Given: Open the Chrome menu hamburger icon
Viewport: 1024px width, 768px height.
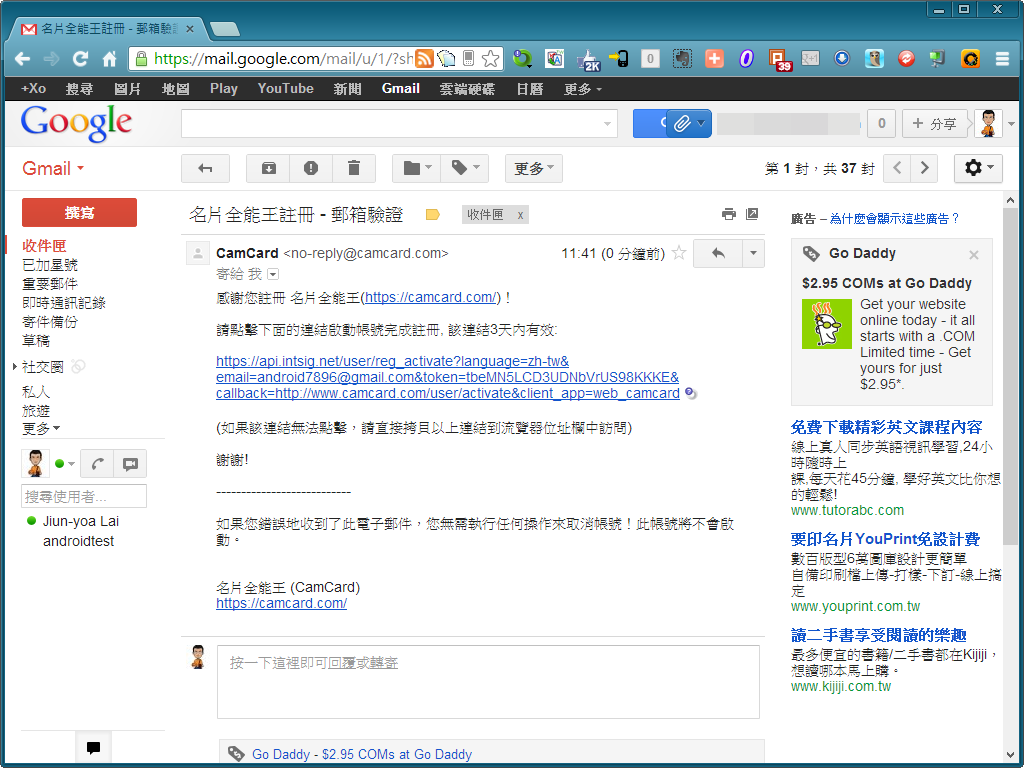Looking at the screenshot, I should pyautogui.click(x=1002, y=59).
